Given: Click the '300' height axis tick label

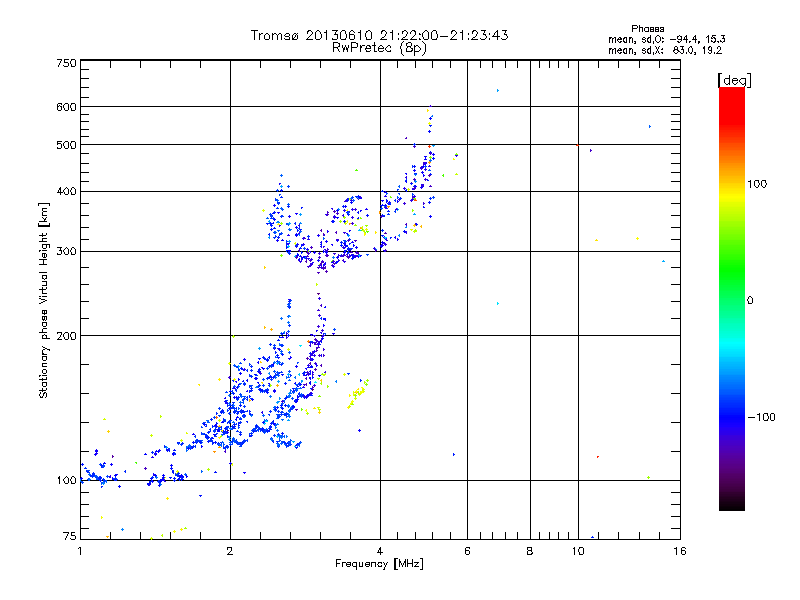Looking at the screenshot, I should coord(66,251).
